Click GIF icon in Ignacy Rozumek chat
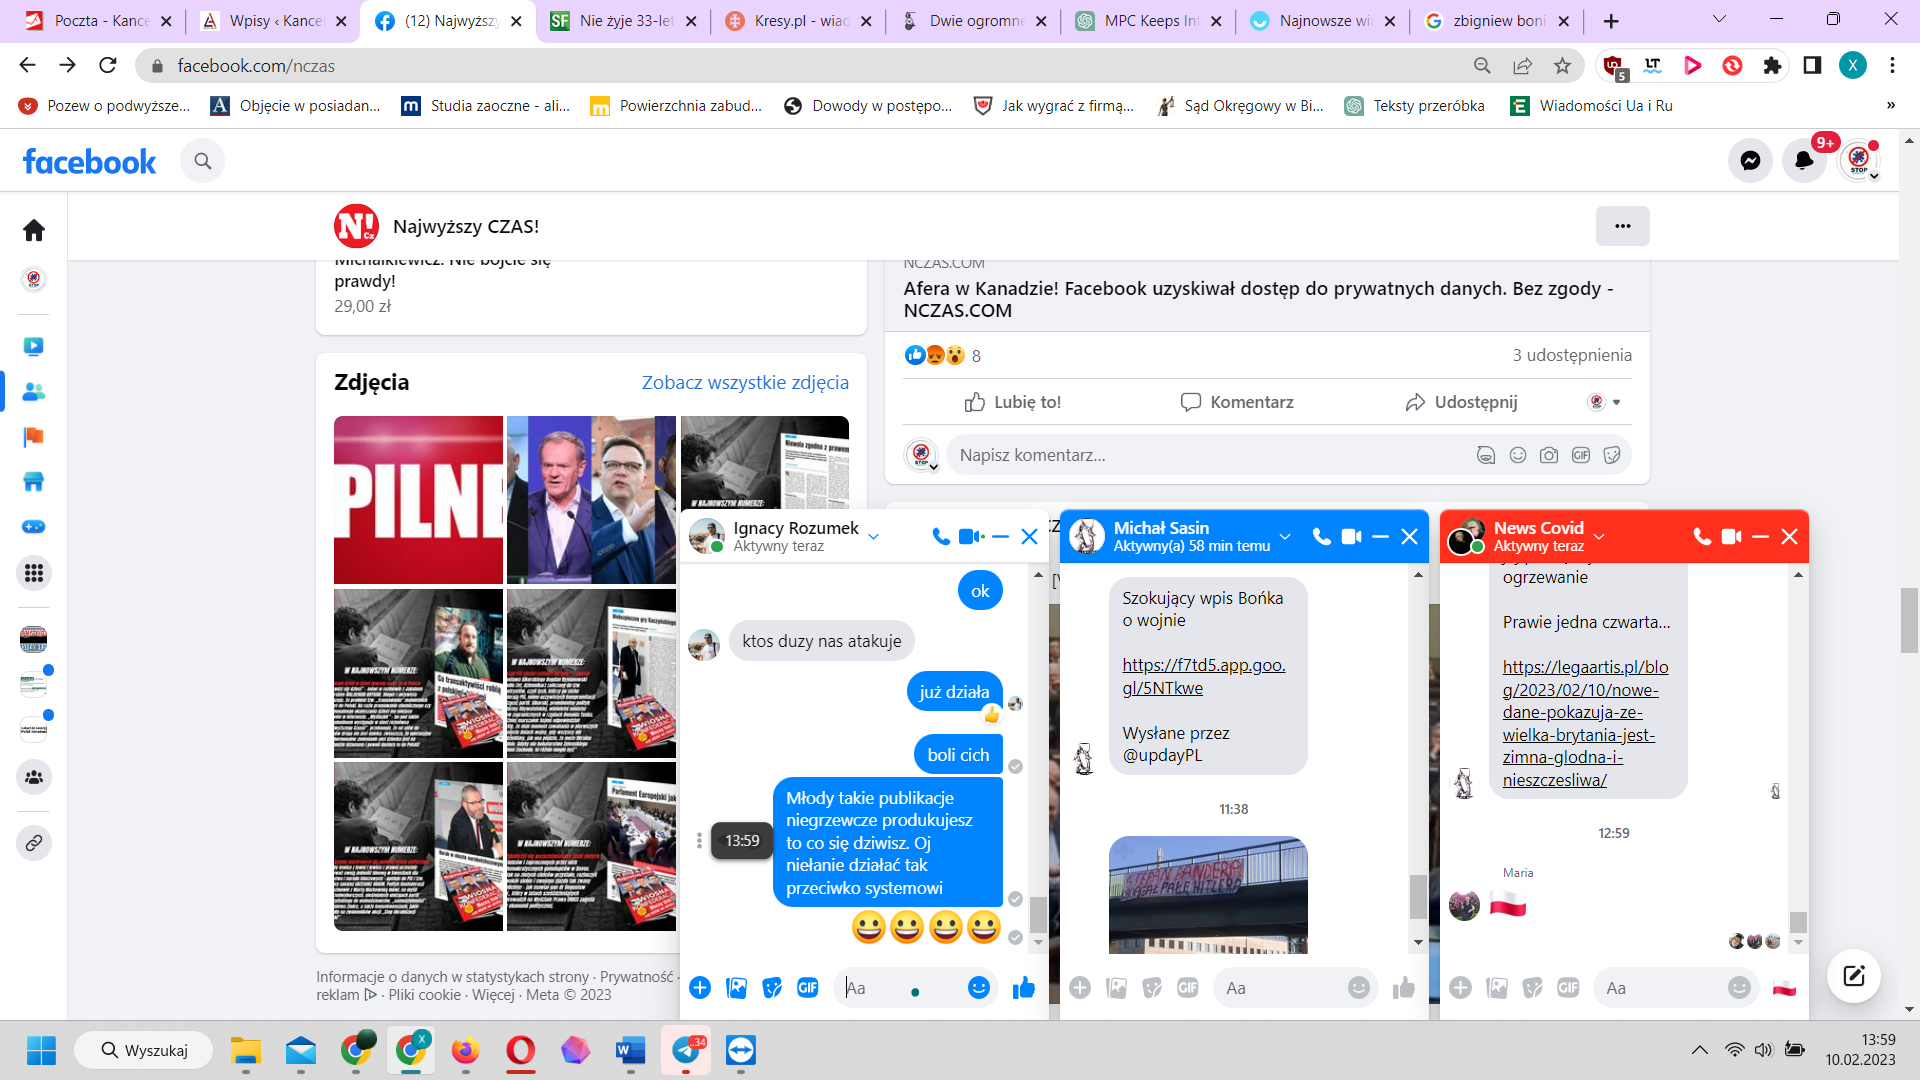 [808, 988]
